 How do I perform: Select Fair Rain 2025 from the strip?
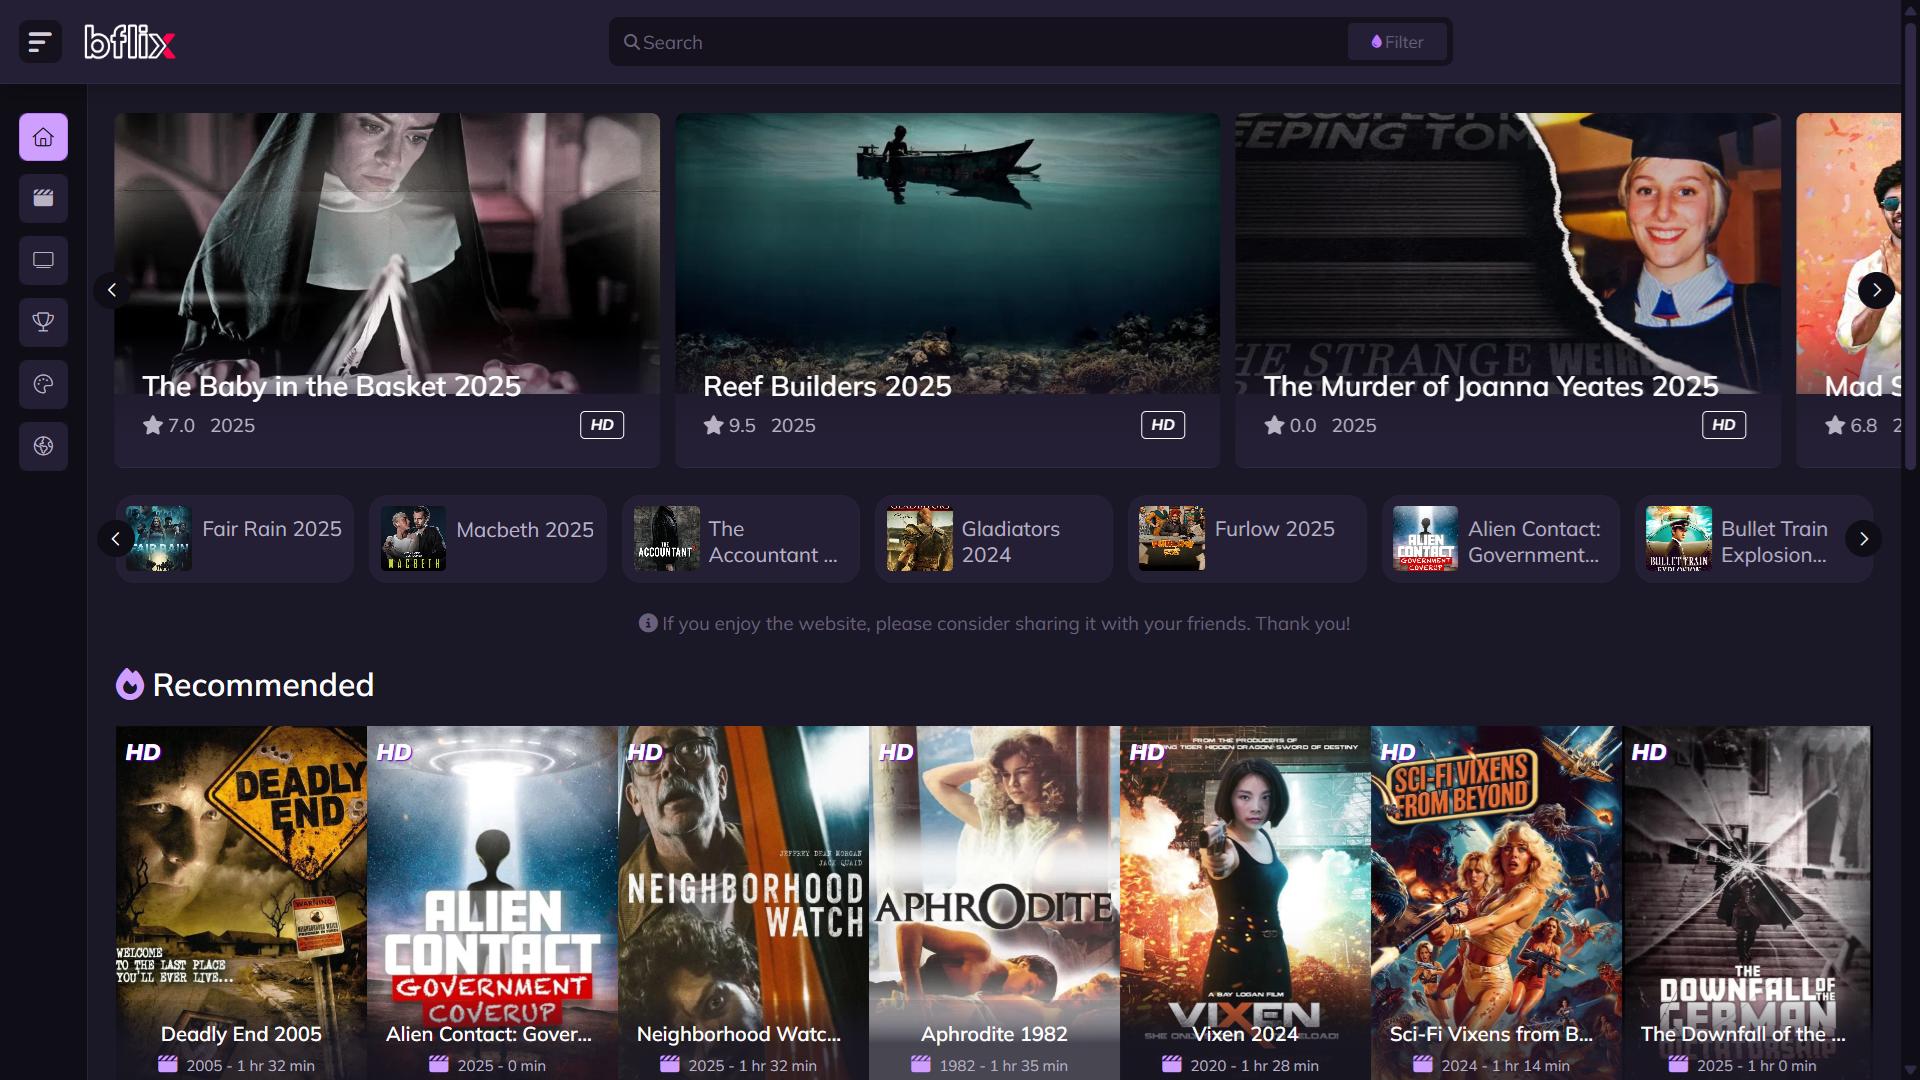(x=233, y=538)
